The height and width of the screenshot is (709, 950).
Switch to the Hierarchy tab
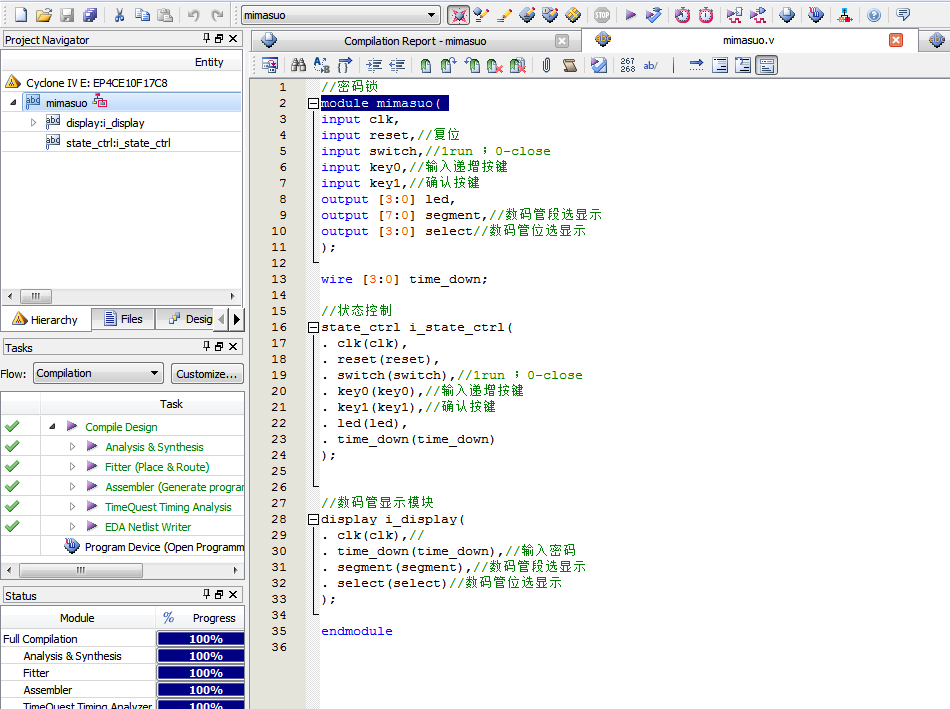coord(46,319)
